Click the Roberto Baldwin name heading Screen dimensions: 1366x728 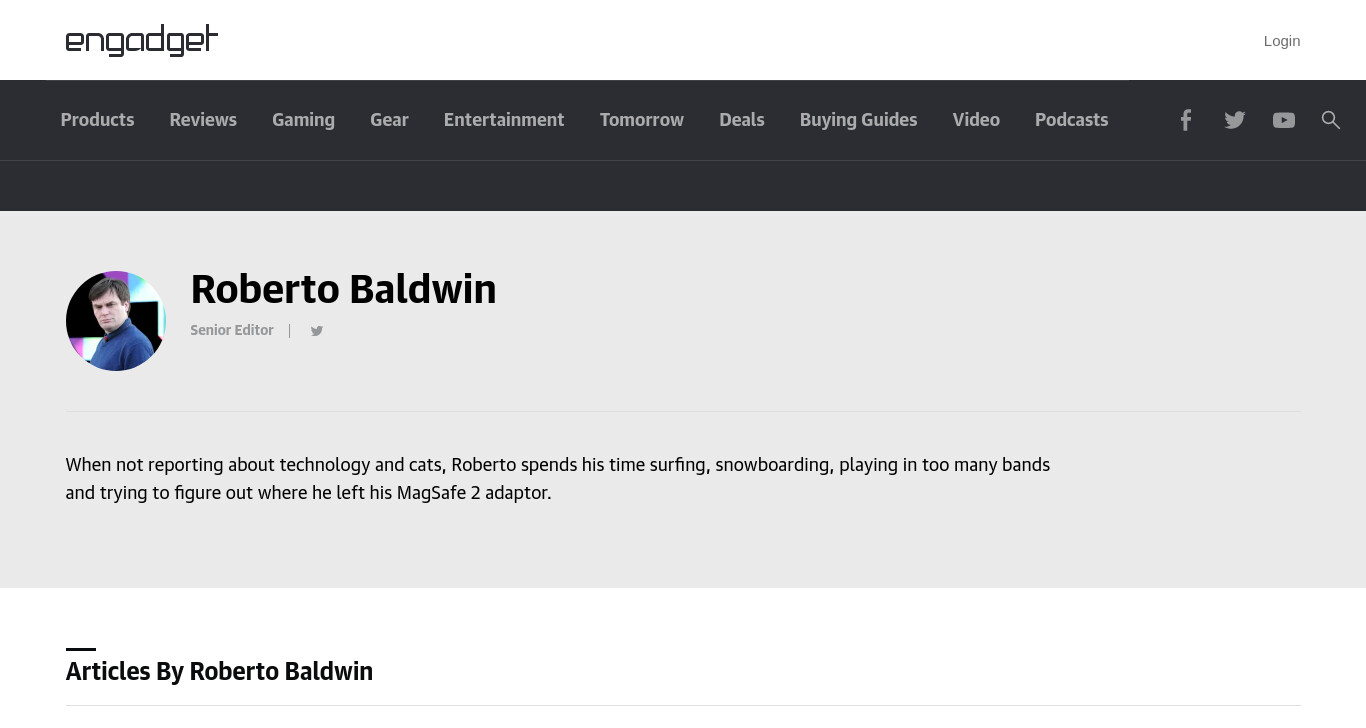point(343,290)
